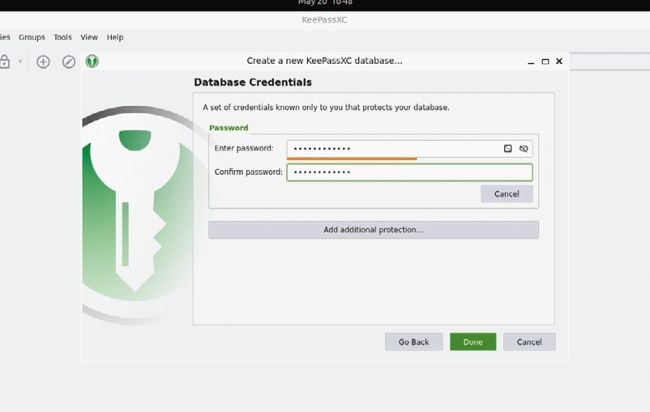
Task: Toggle password visibility with the eye icon
Action: click(524, 149)
